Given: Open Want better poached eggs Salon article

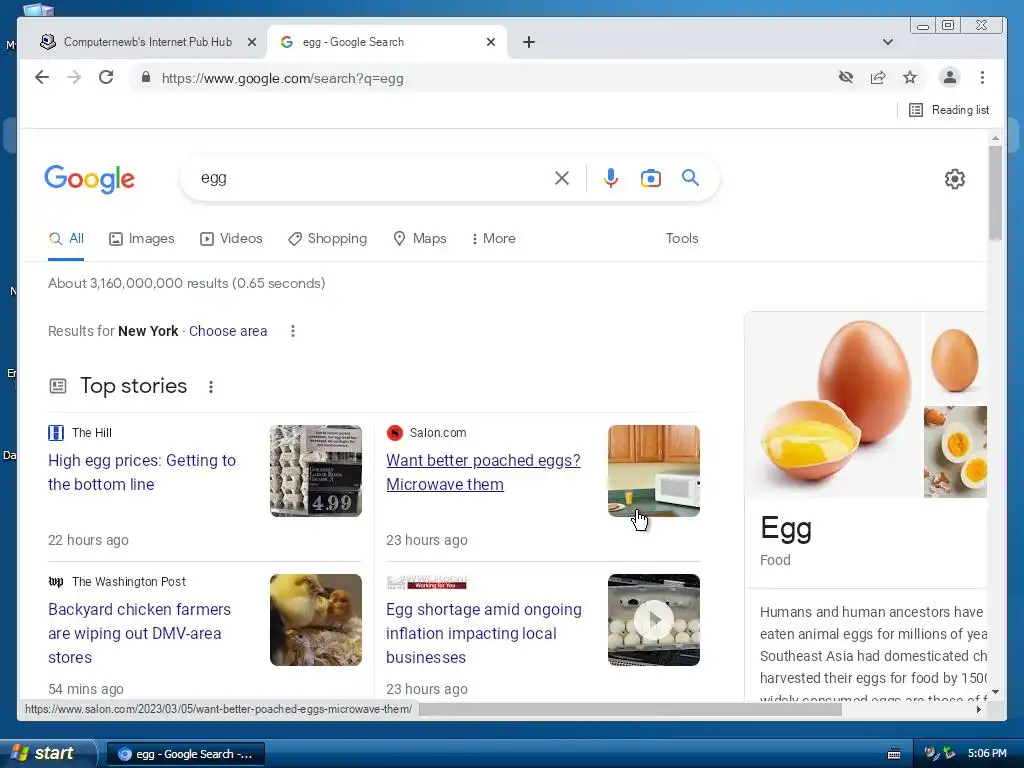Looking at the screenshot, I should click(483, 472).
